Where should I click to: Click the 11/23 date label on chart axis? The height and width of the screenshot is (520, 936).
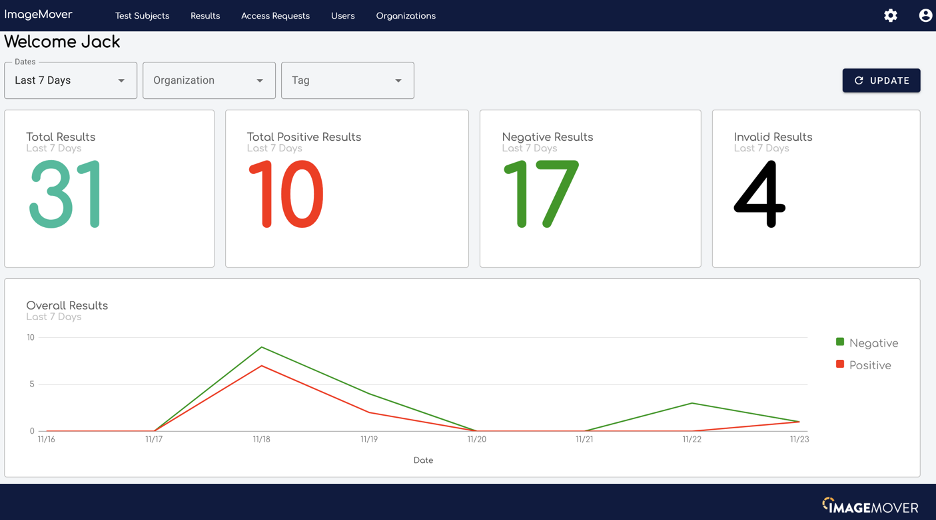[799, 439]
